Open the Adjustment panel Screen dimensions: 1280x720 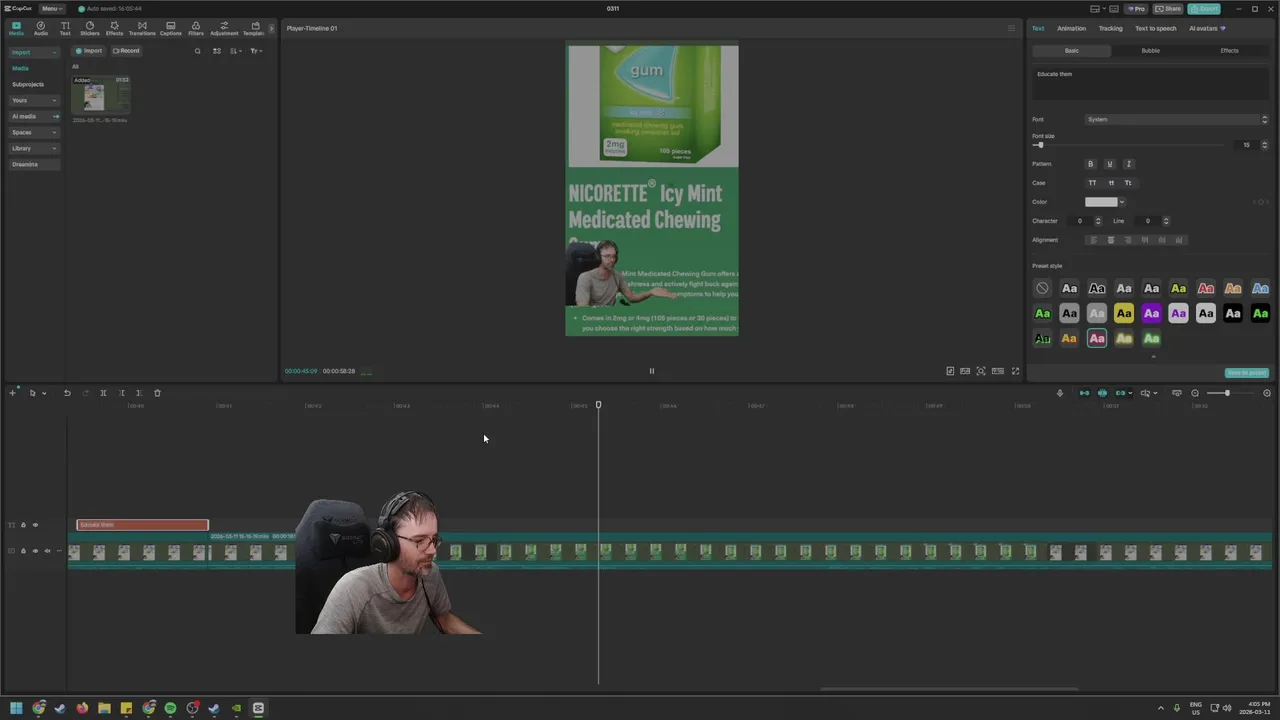[224, 28]
